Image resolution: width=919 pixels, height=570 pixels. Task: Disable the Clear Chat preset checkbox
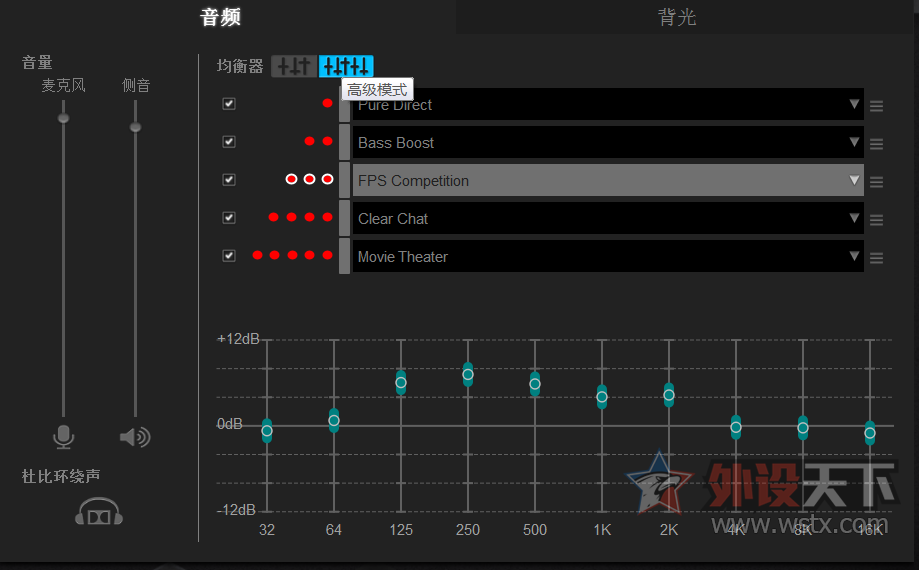[229, 218]
